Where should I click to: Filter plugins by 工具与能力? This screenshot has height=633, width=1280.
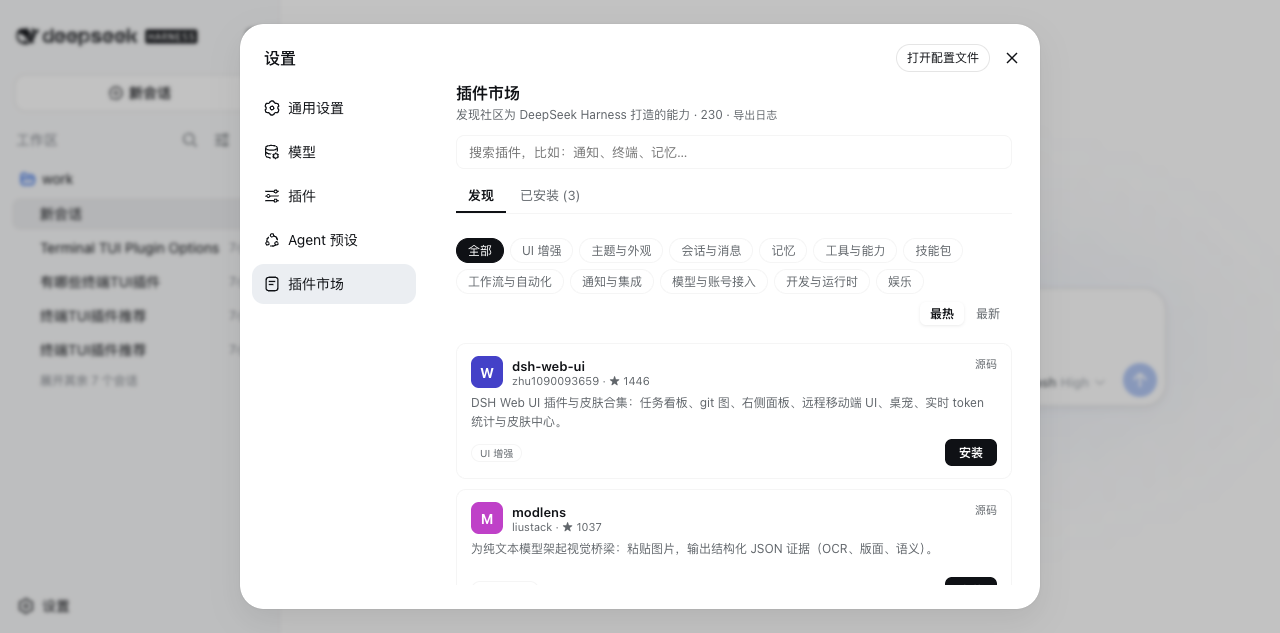[855, 251]
